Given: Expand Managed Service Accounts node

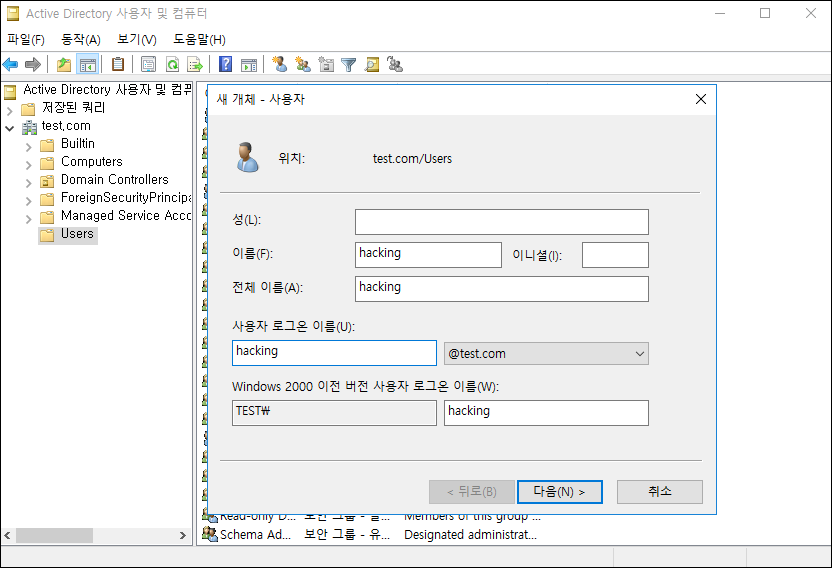Looking at the screenshot, I should click(29, 219).
